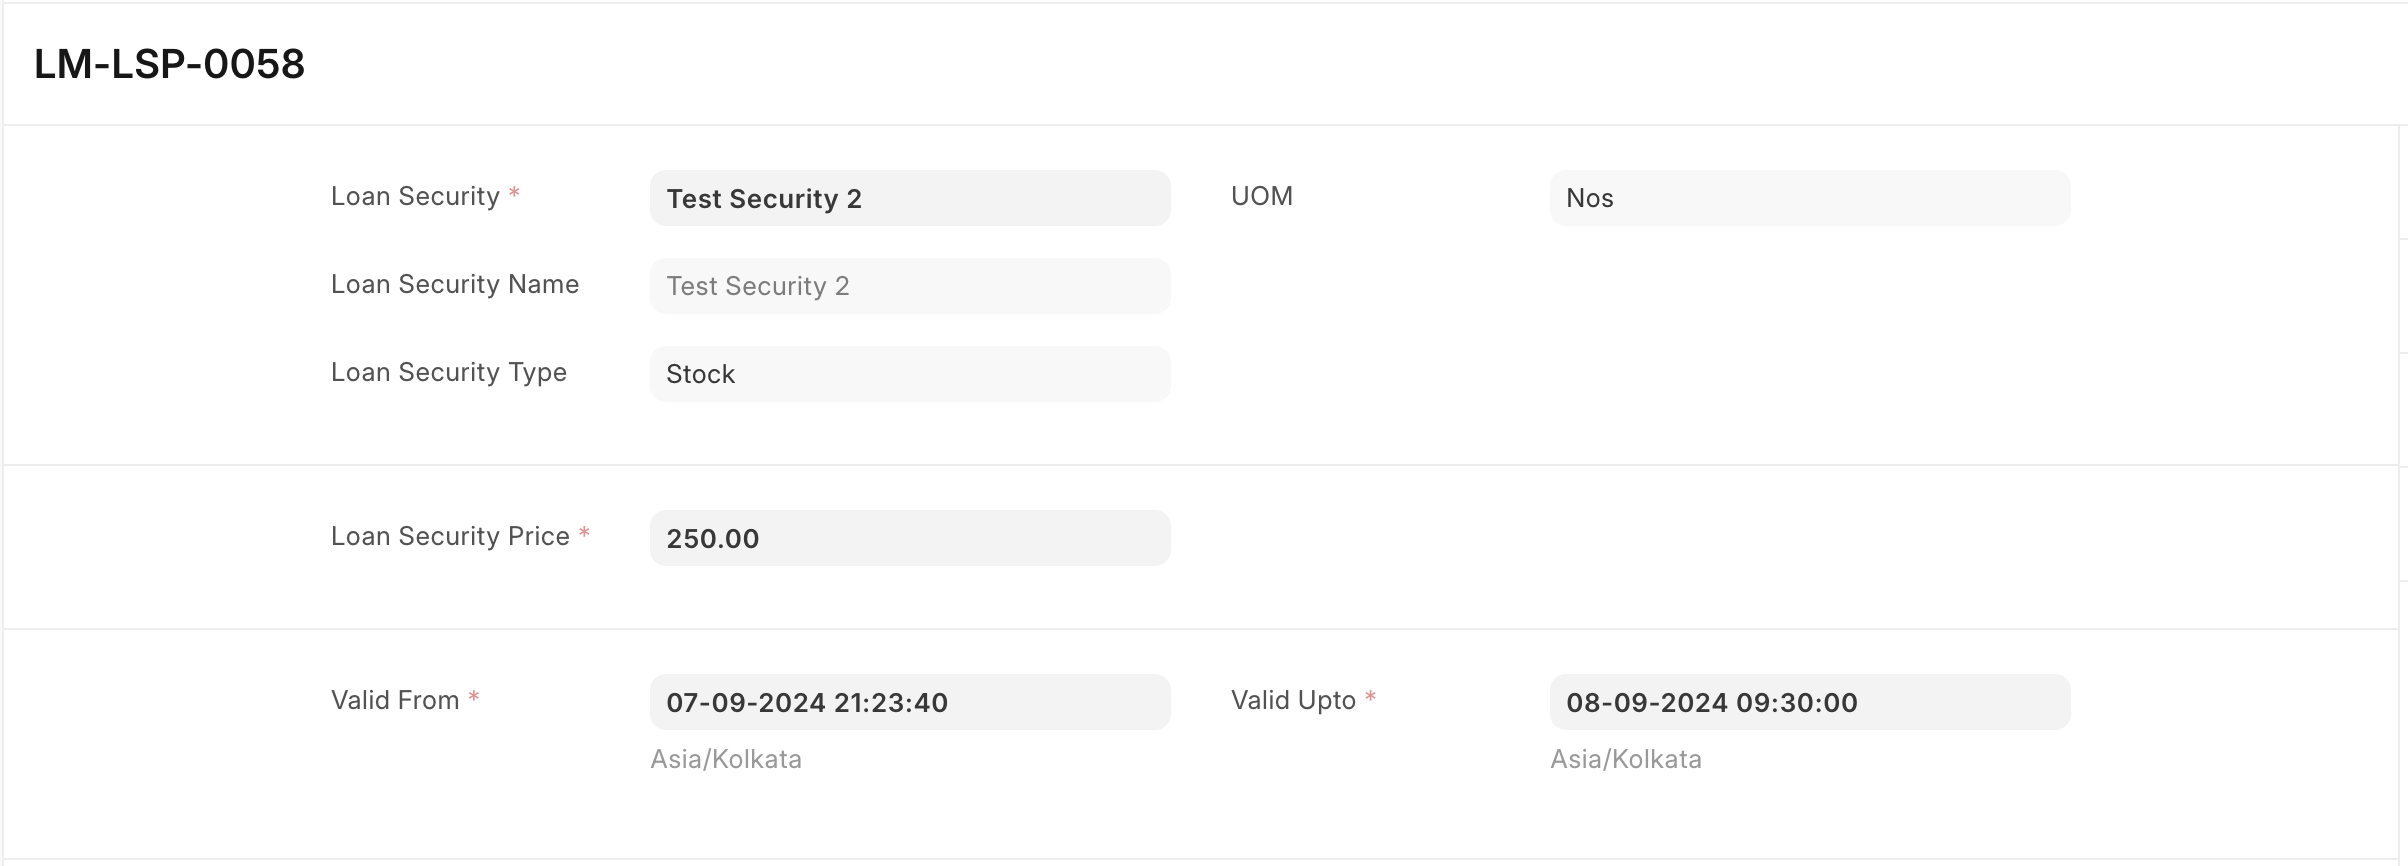Click the red asterisk beside Valid From
This screenshot has width=2408, height=866.
474,697
